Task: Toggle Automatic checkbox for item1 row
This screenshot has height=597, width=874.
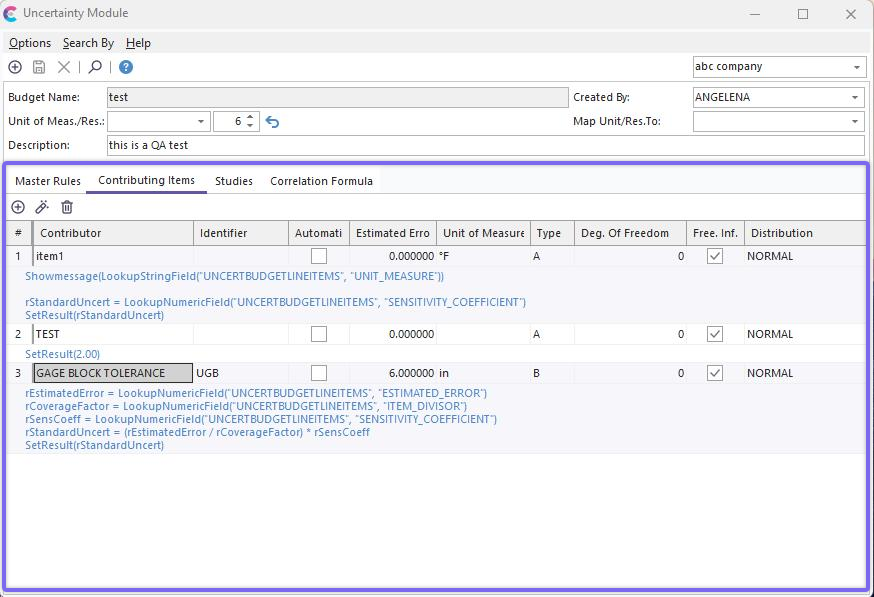Action: point(319,256)
